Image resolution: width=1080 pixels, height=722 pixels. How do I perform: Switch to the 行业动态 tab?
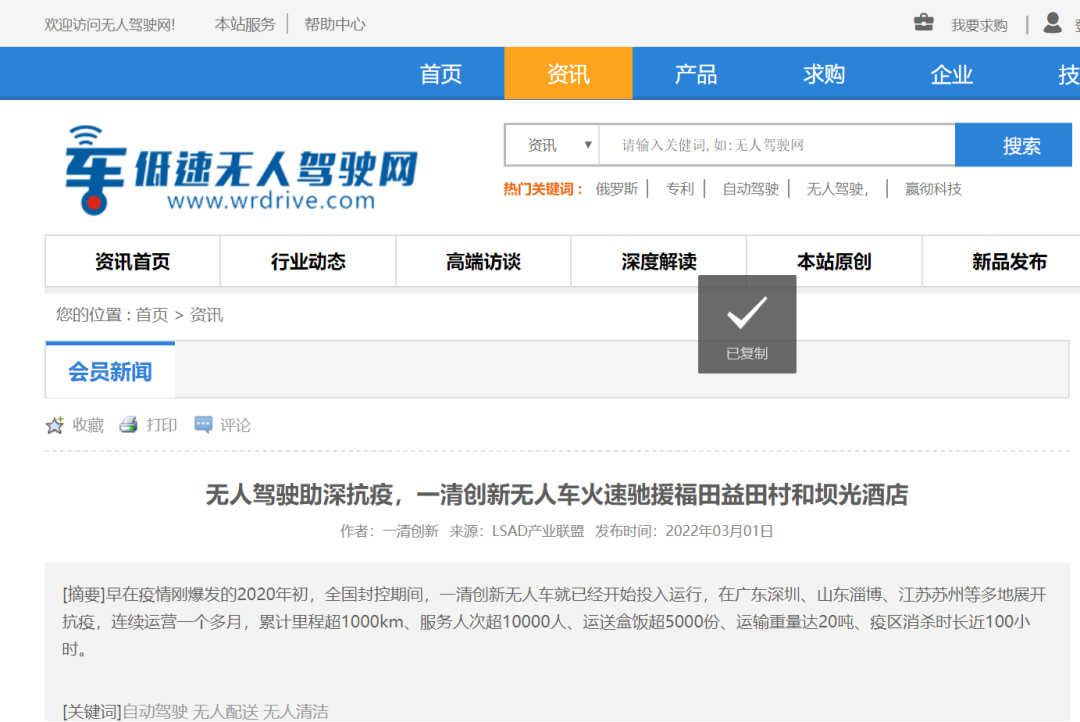coord(308,262)
